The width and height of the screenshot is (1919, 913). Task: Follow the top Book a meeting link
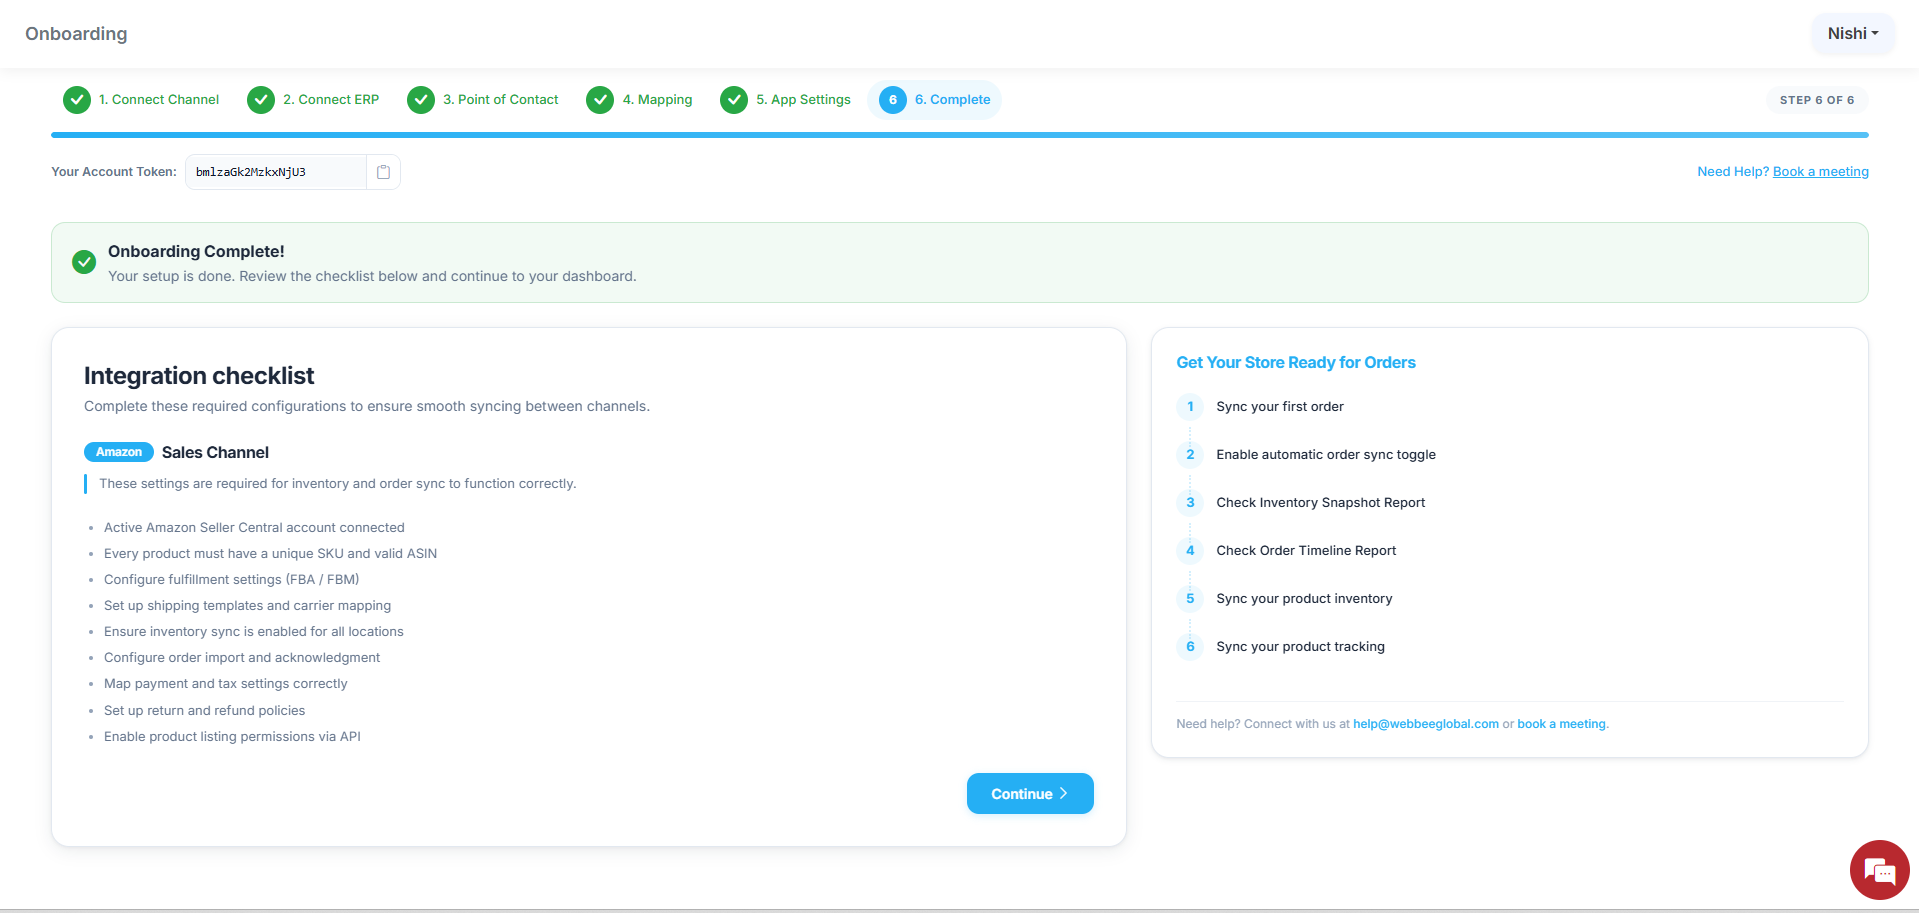pos(1820,172)
